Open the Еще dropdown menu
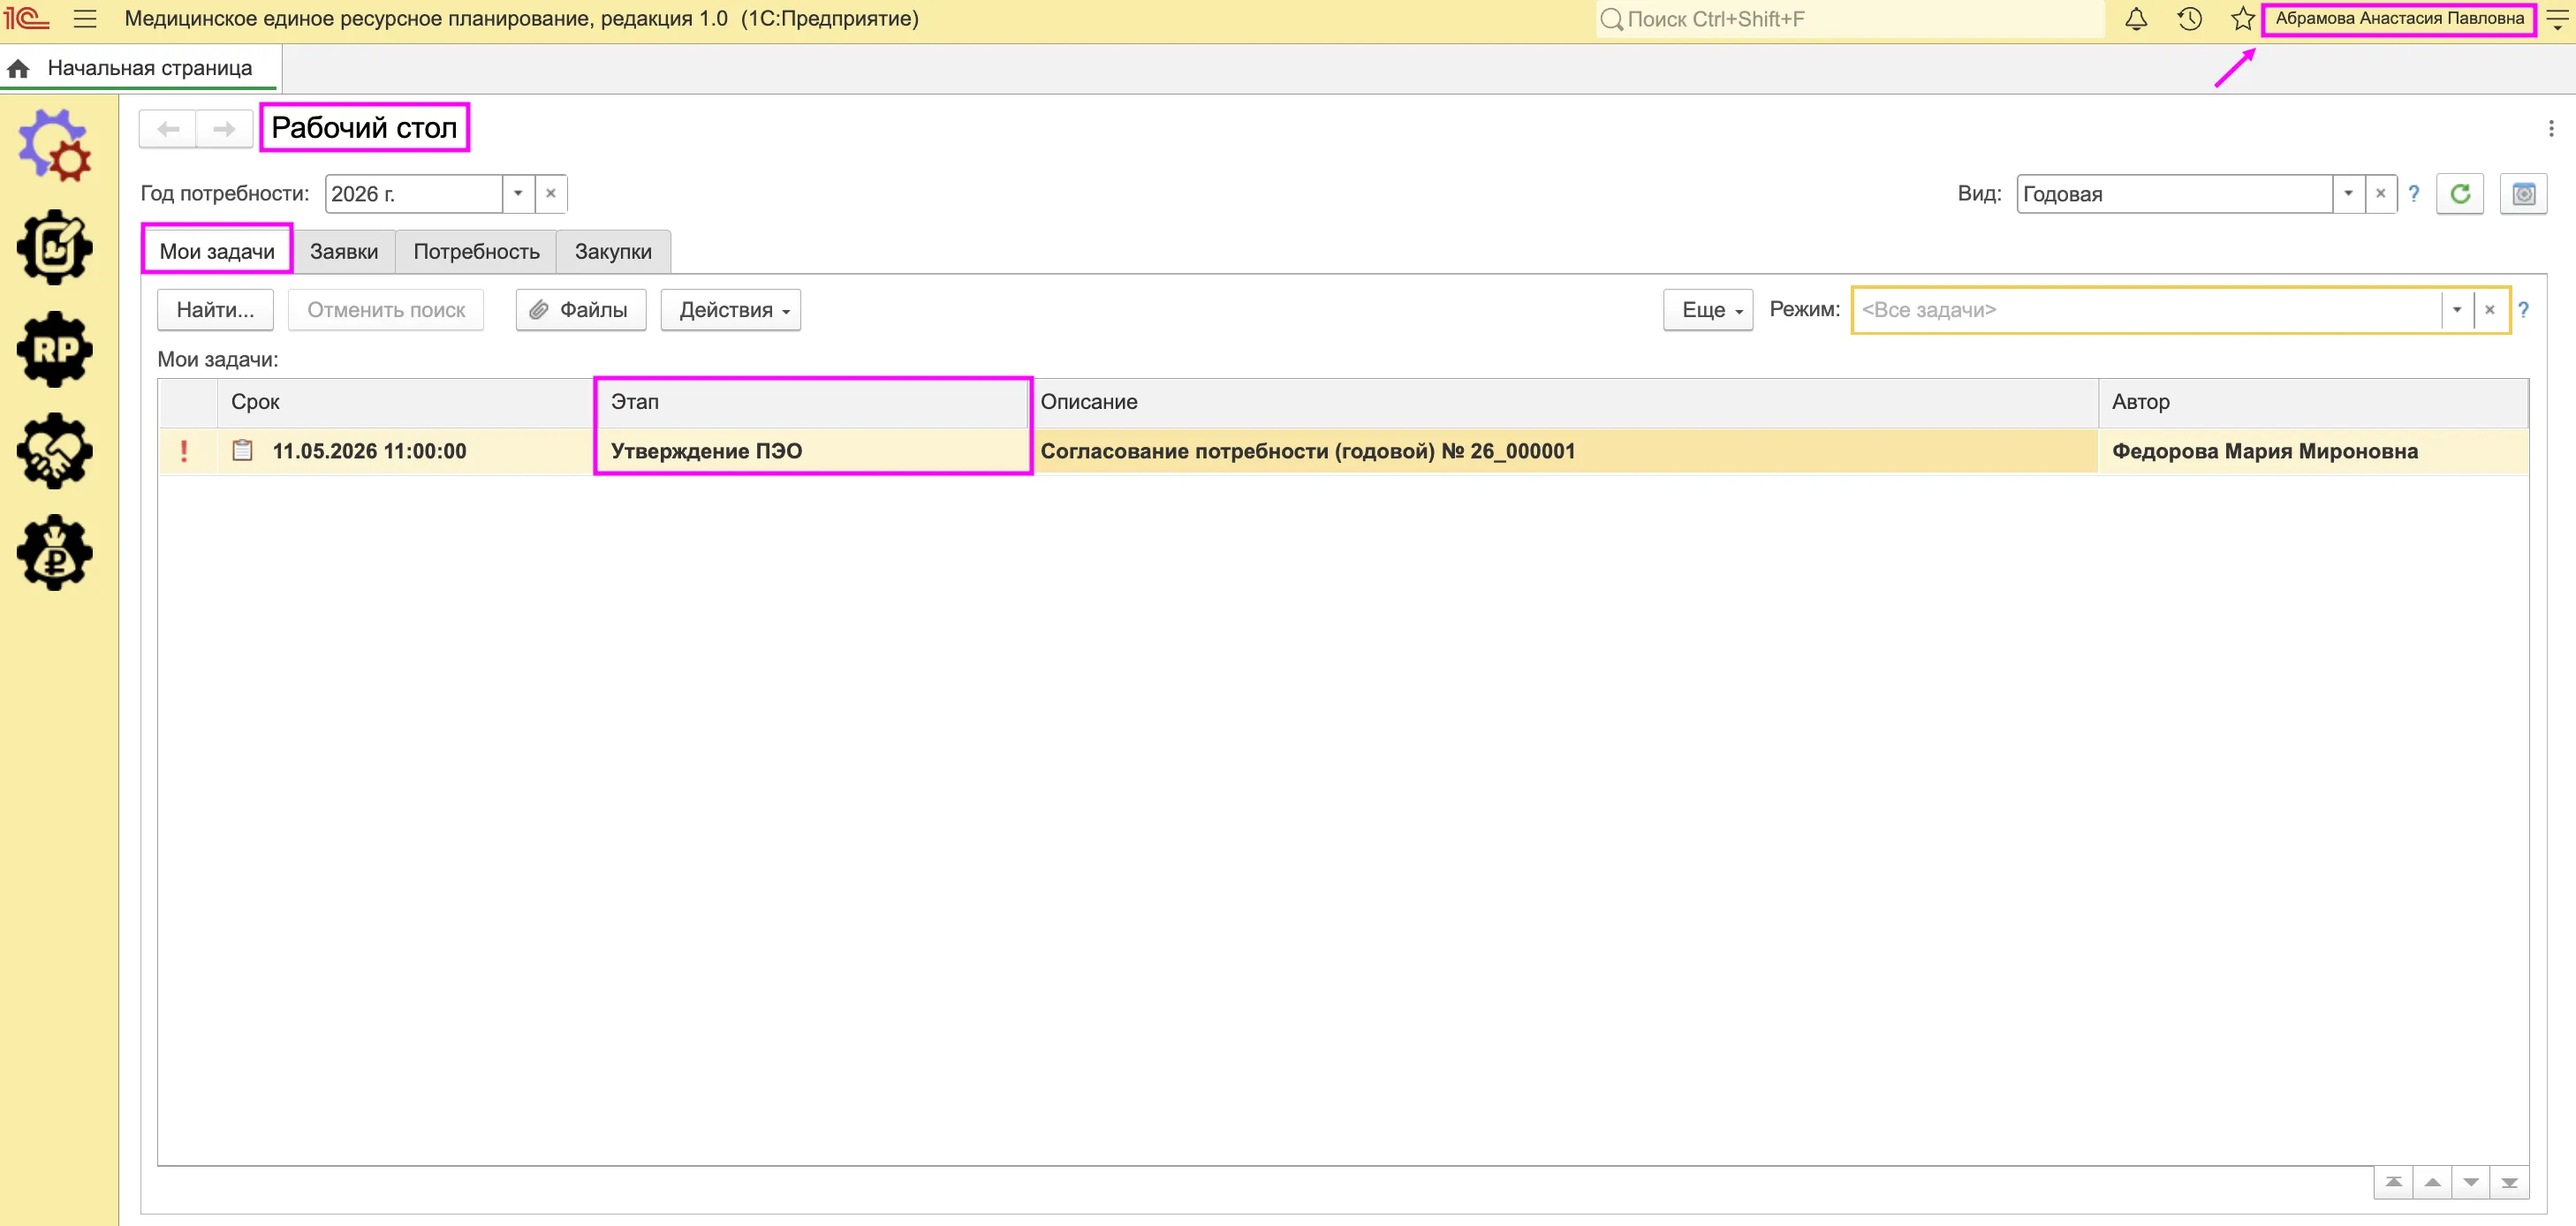2576x1226 pixels. pyautogui.click(x=1708, y=310)
